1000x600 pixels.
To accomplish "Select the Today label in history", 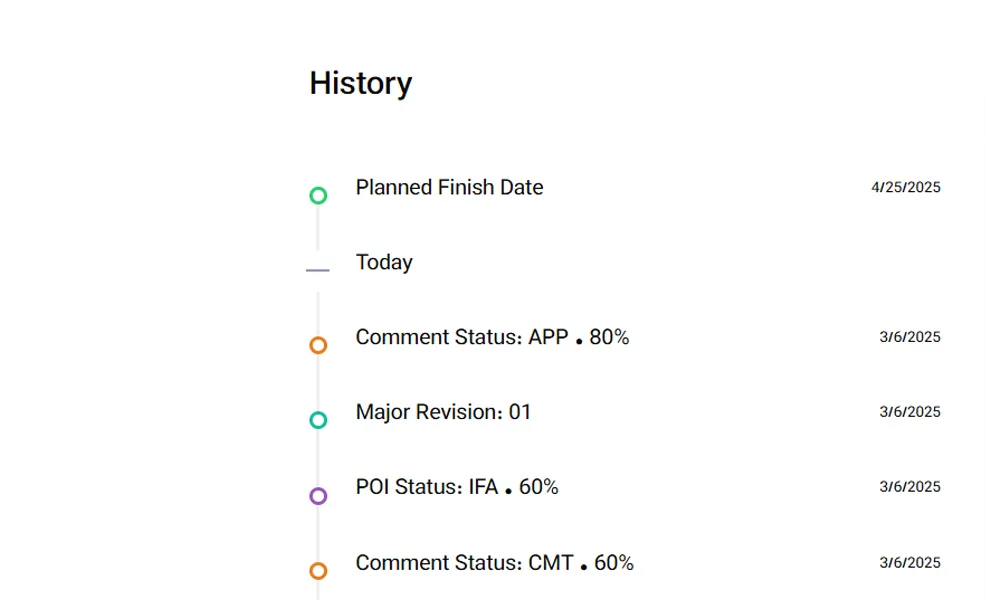I will click(384, 262).
